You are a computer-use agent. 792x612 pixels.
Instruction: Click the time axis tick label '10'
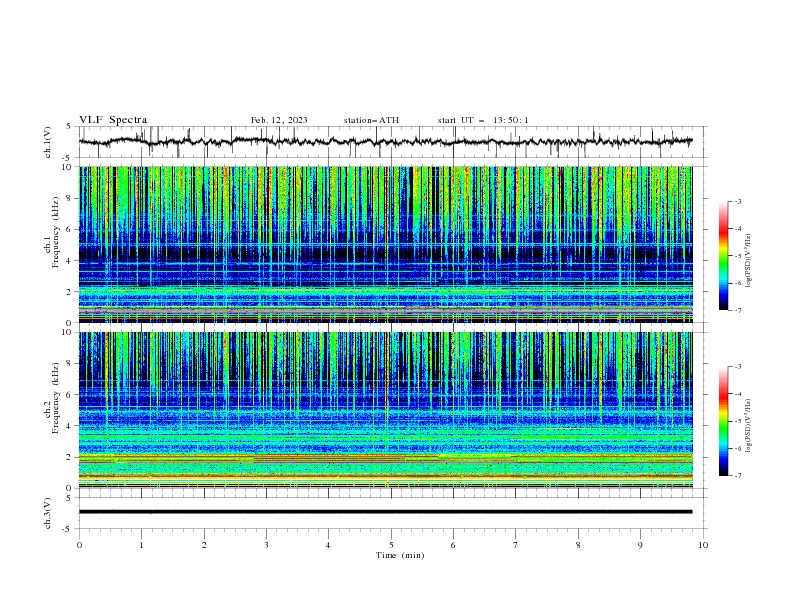[703, 545]
